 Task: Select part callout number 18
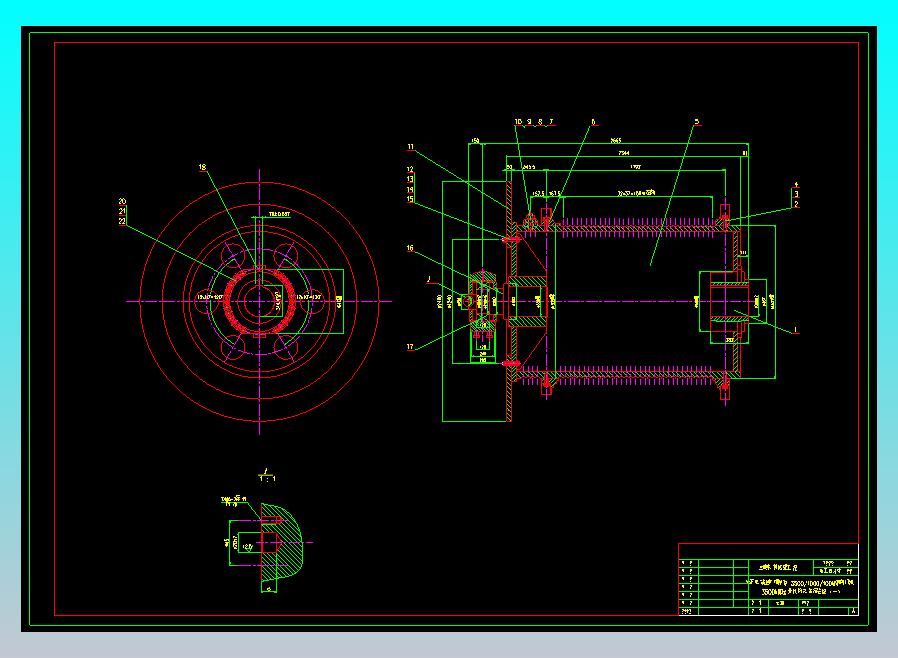[202, 167]
